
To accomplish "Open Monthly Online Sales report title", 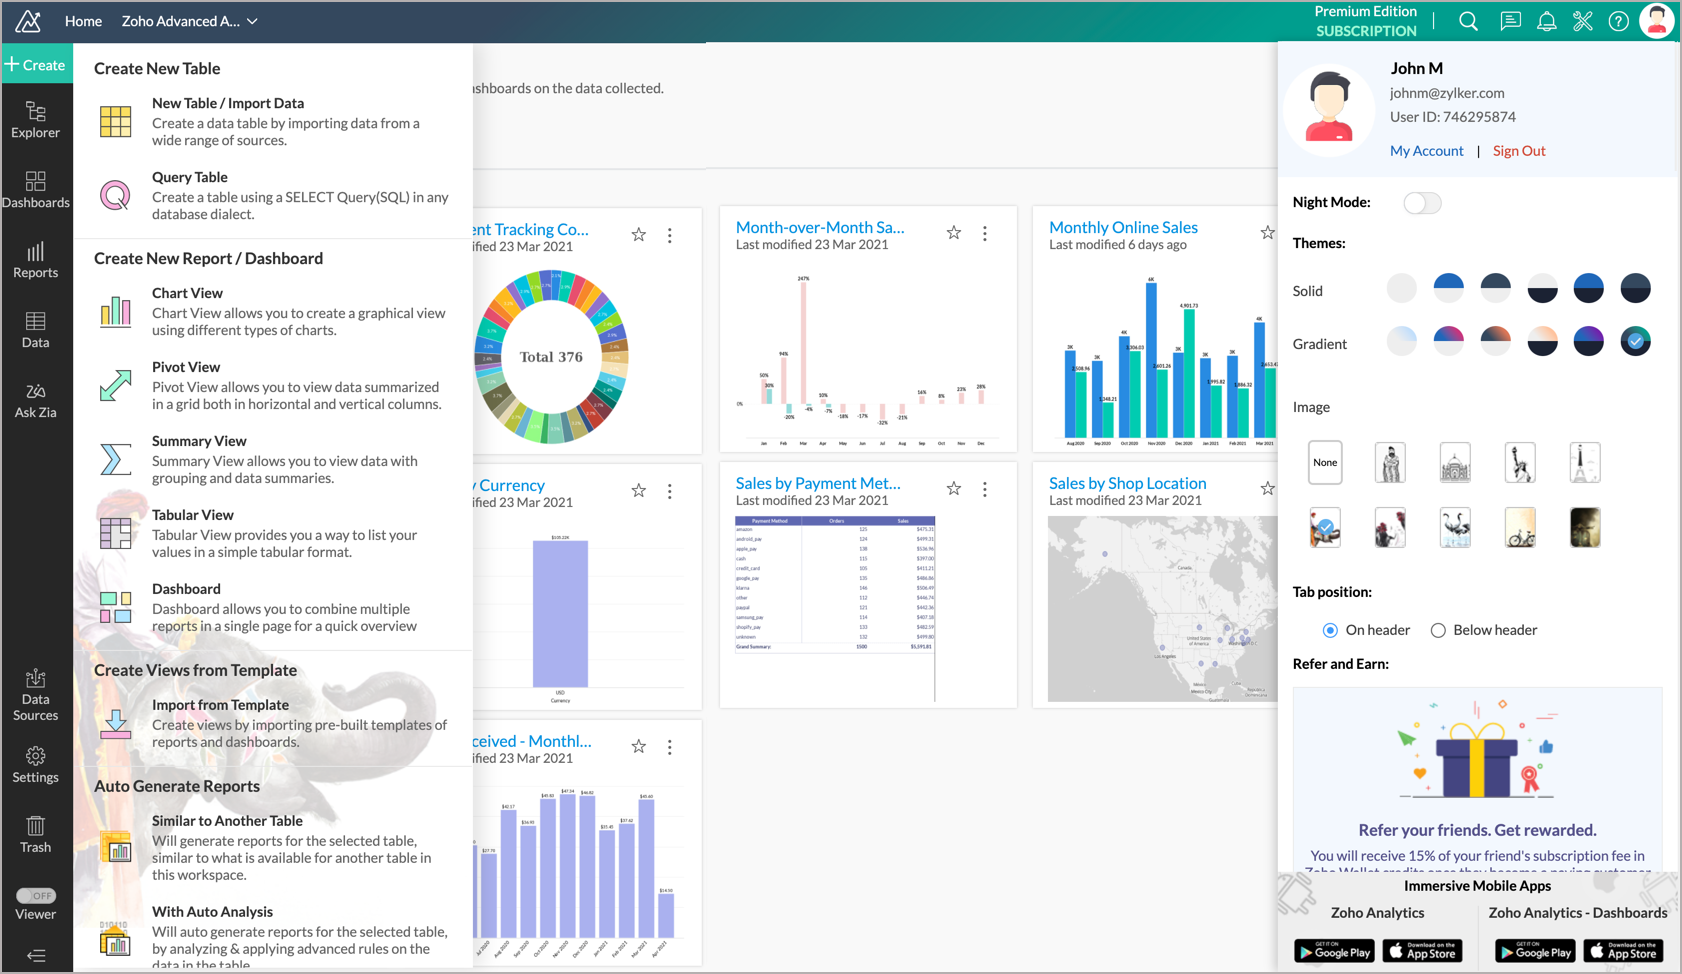I will click(x=1123, y=227).
